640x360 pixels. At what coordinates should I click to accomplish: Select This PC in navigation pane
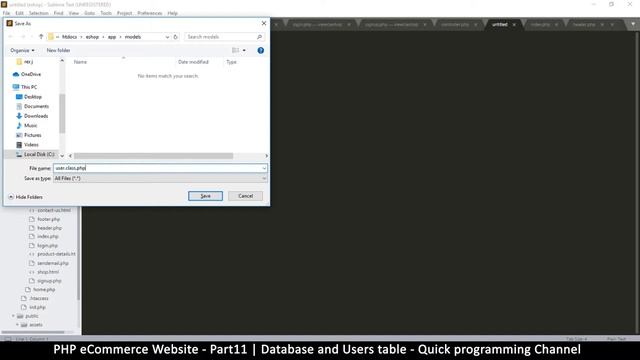pyautogui.click(x=25, y=87)
